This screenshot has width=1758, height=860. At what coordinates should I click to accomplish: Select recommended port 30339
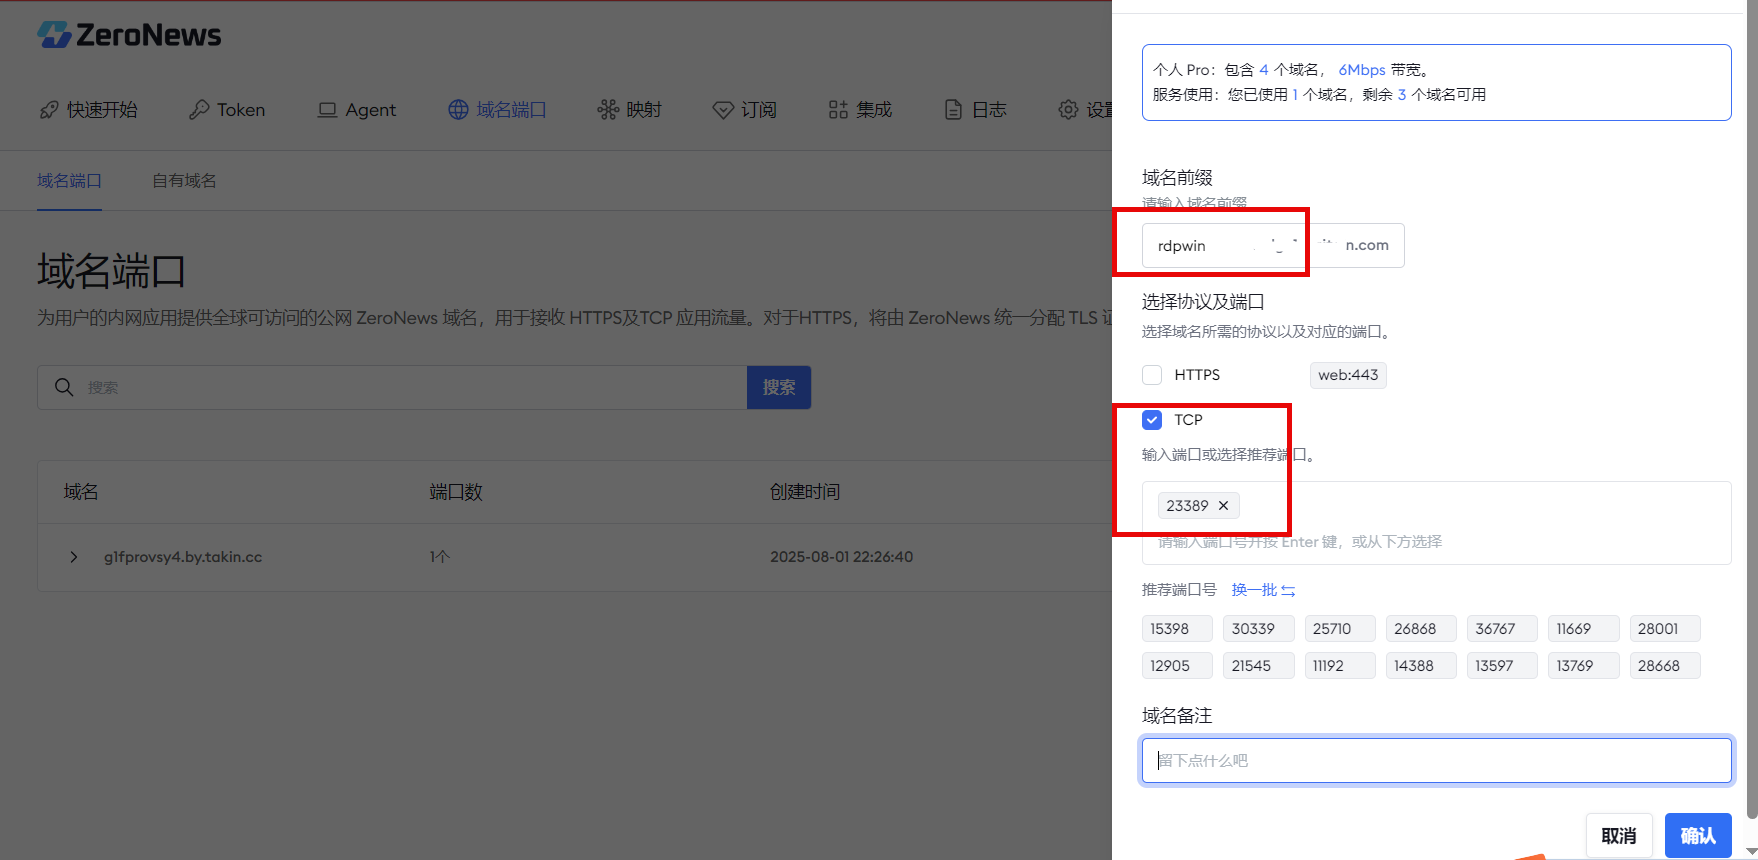[1259, 629]
